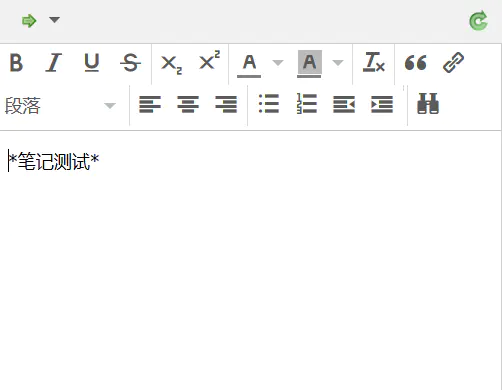Viewport: 502px width, 390px height.
Task: Open the dropdown next to green arrow
Action: pos(54,20)
